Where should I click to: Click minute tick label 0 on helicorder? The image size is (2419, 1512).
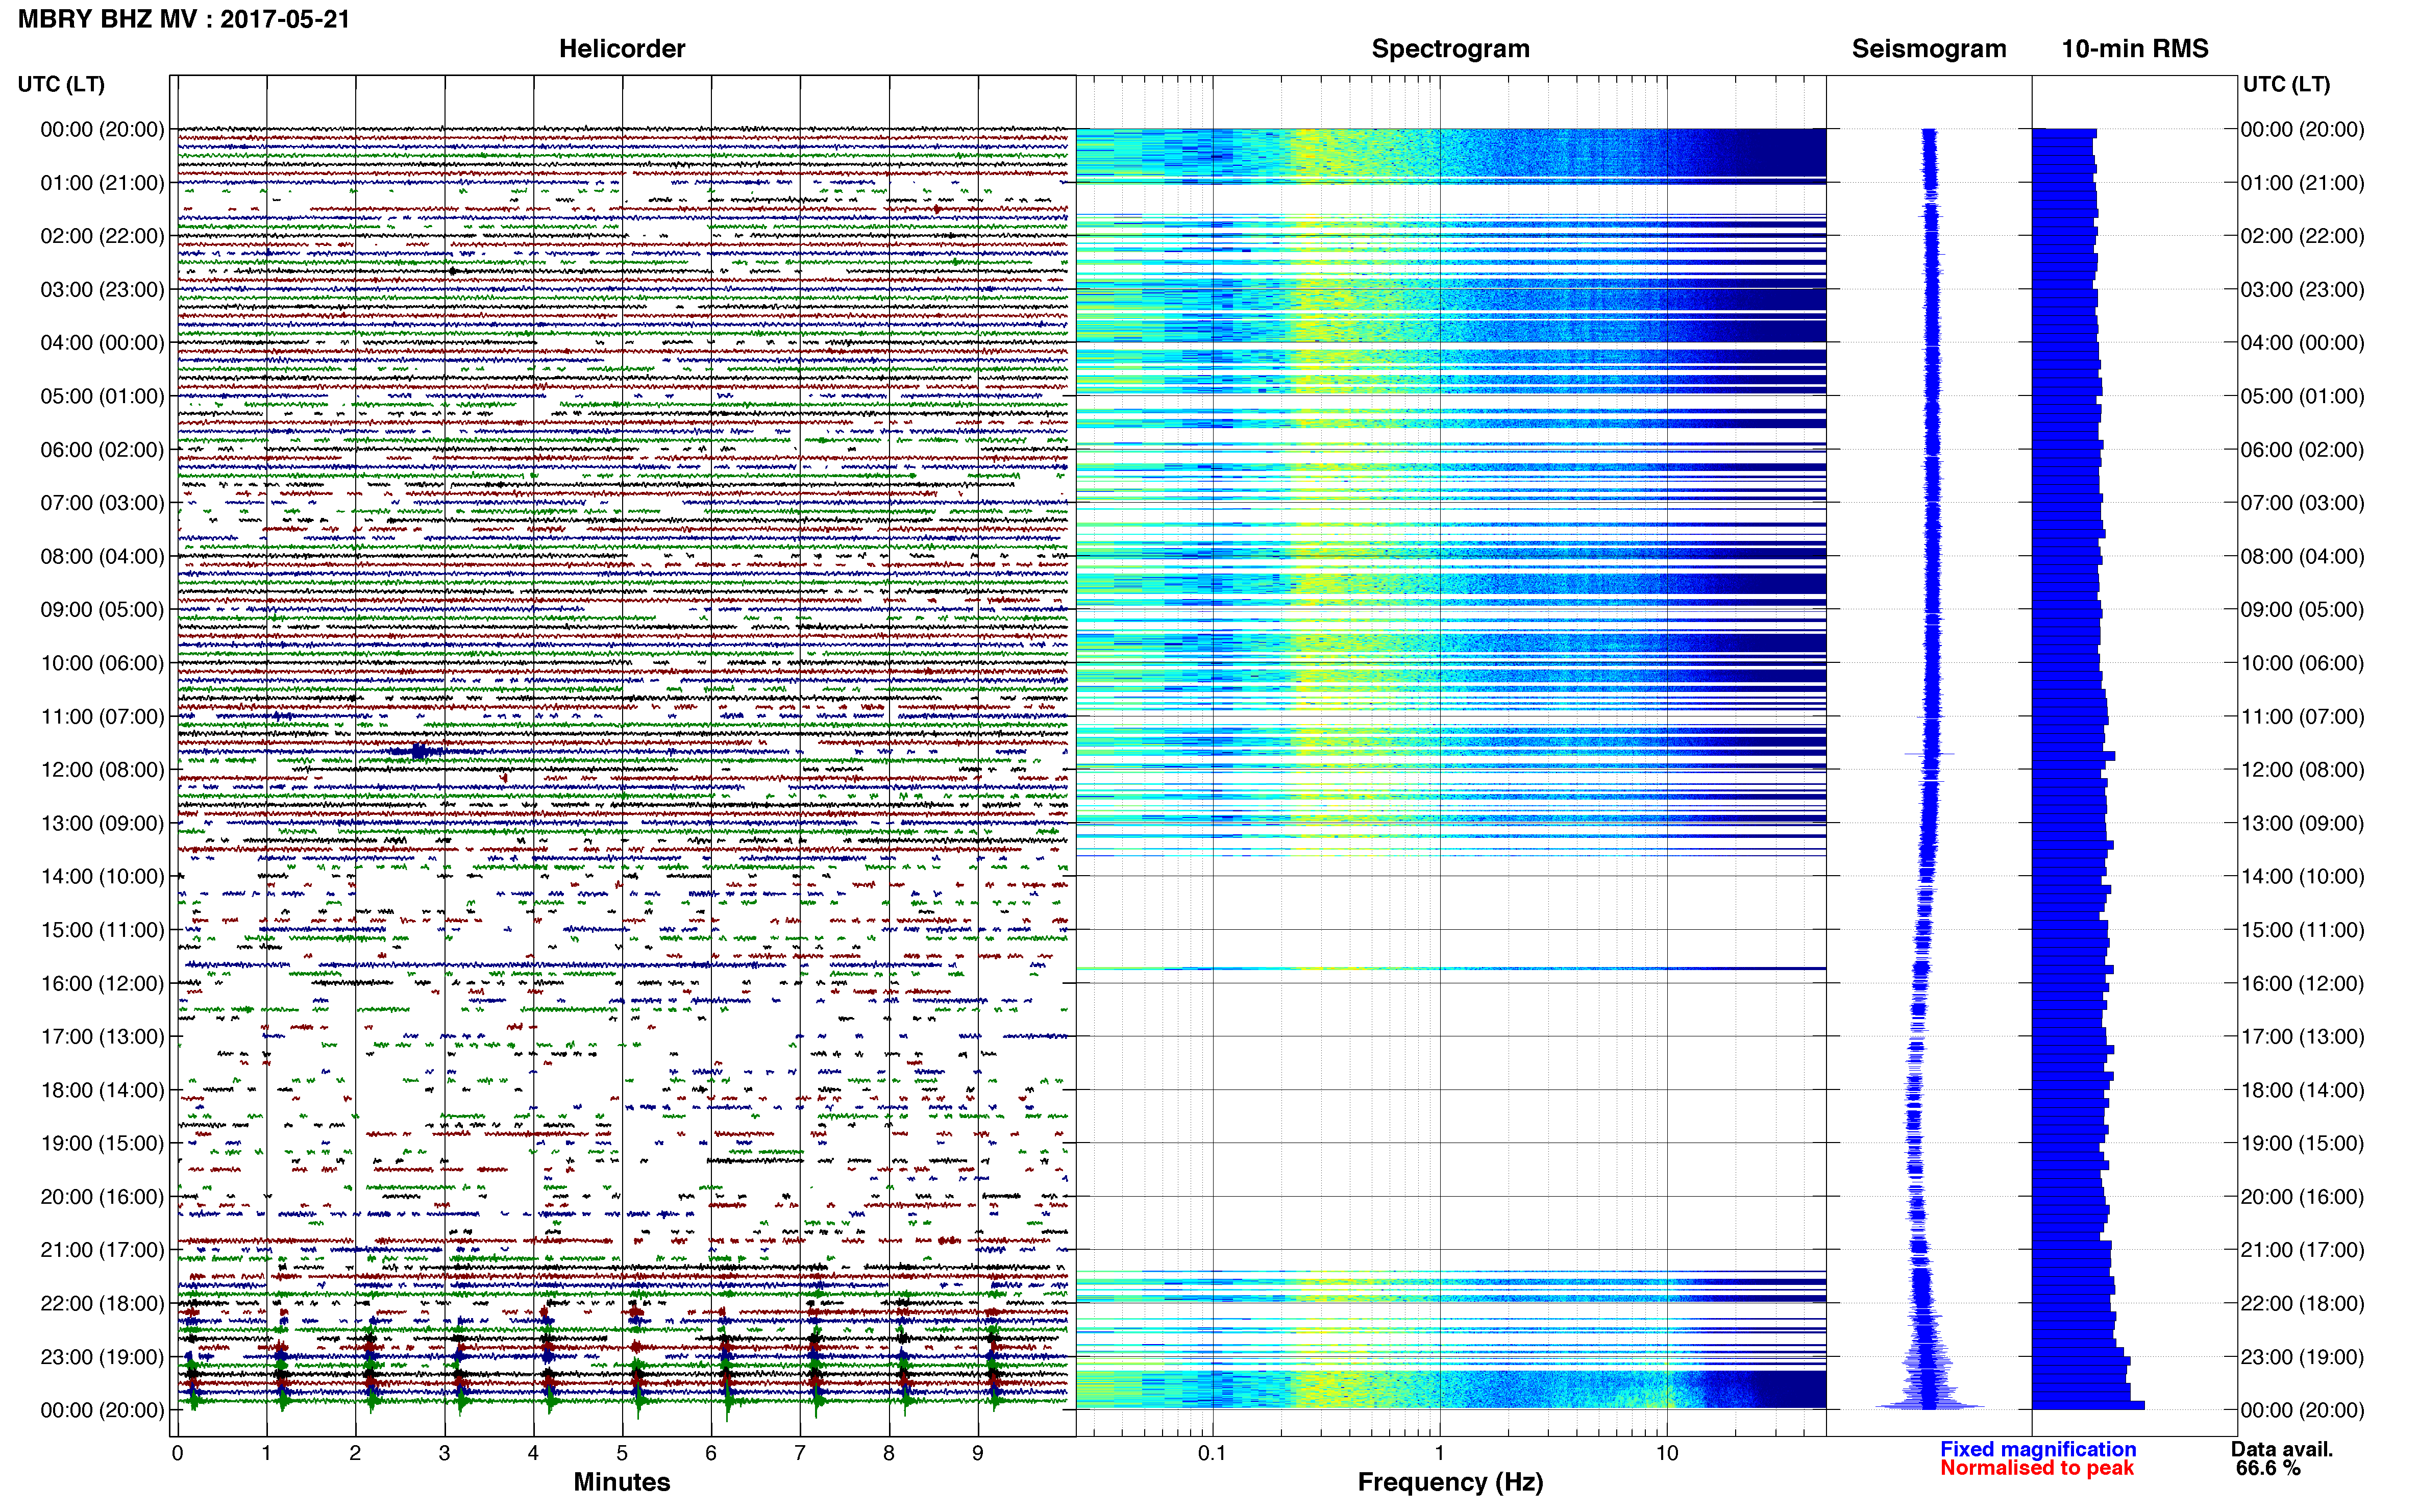tap(177, 1453)
